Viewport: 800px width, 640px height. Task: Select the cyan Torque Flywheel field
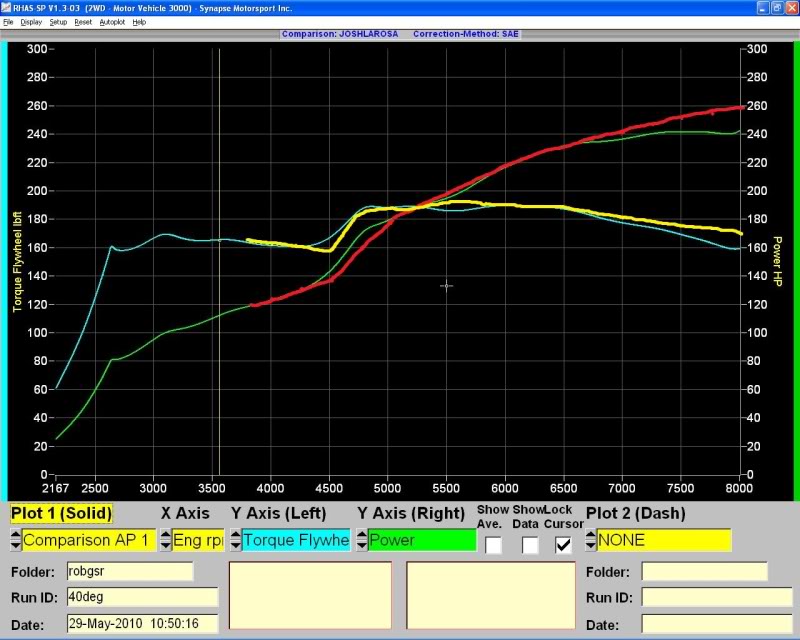[x=296, y=540]
